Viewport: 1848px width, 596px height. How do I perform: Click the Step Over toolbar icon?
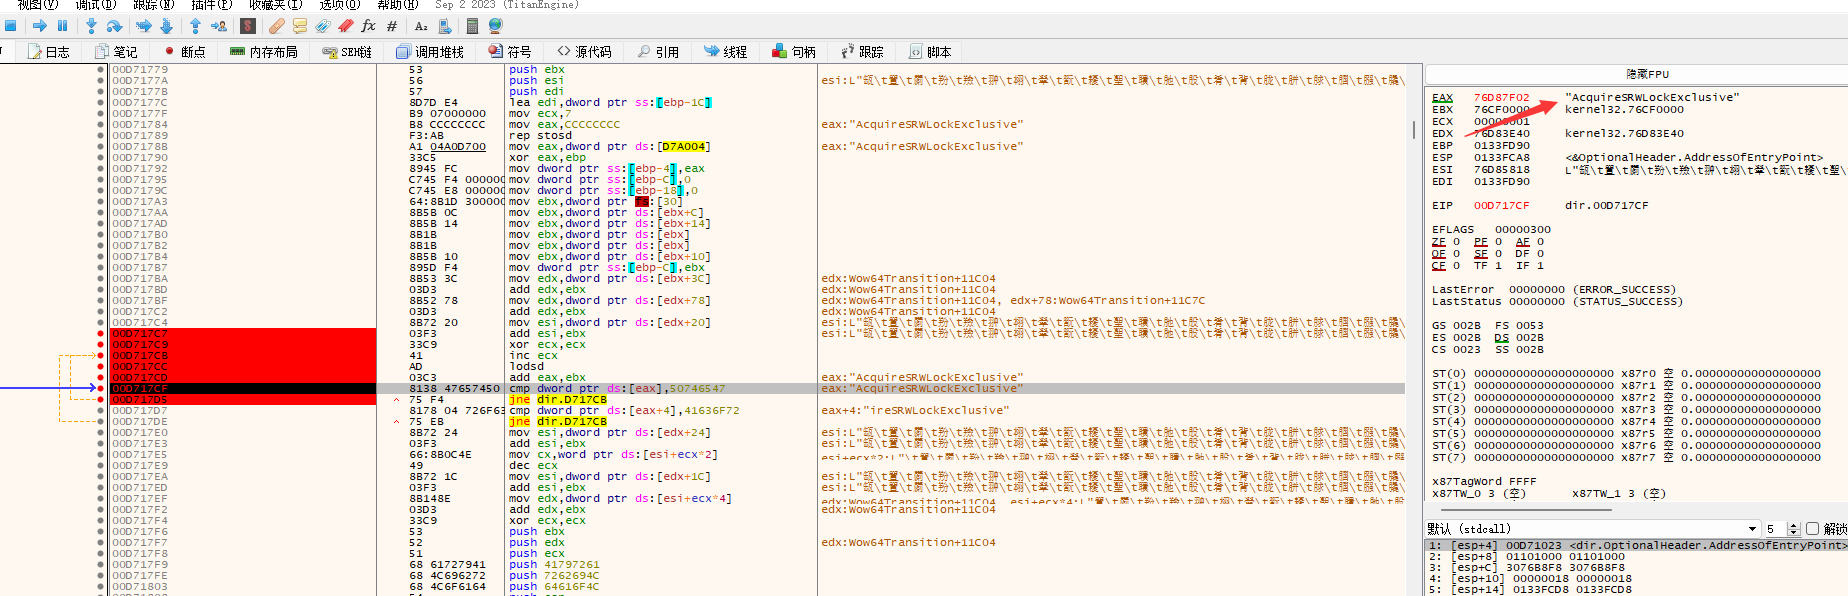(x=114, y=26)
